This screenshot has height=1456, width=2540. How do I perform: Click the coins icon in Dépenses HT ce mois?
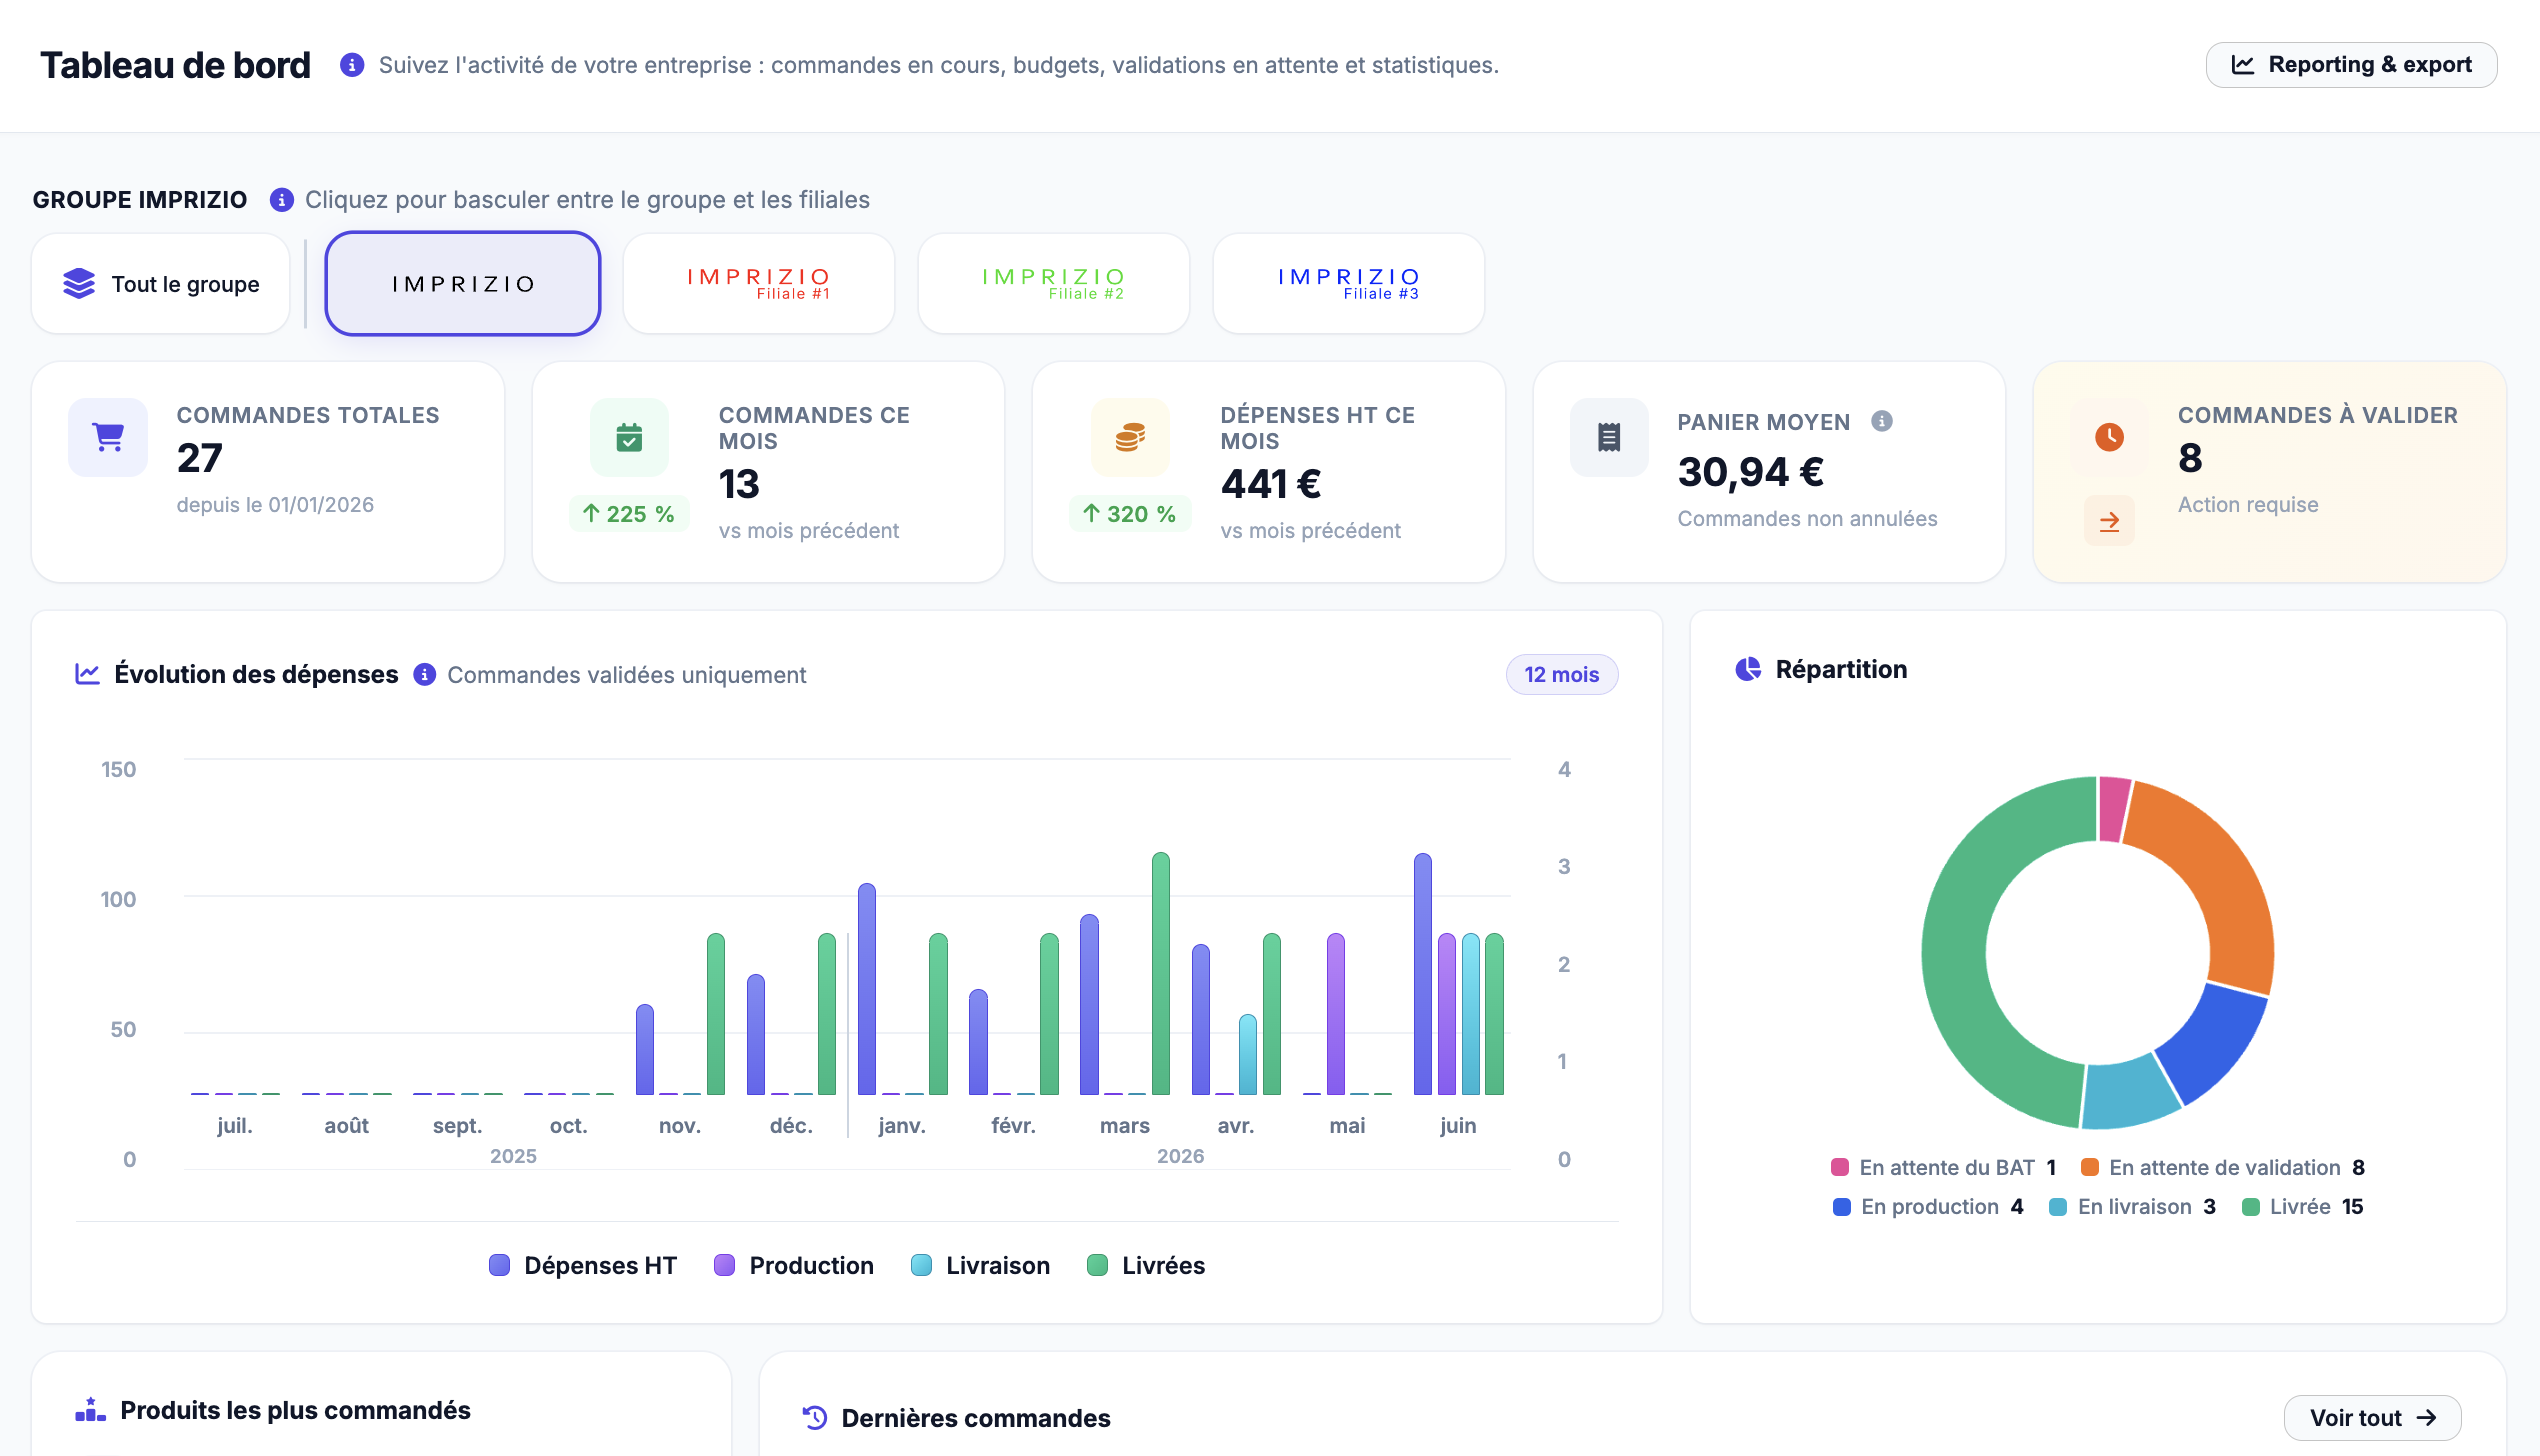pyautogui.click(x=1130, y=437)
